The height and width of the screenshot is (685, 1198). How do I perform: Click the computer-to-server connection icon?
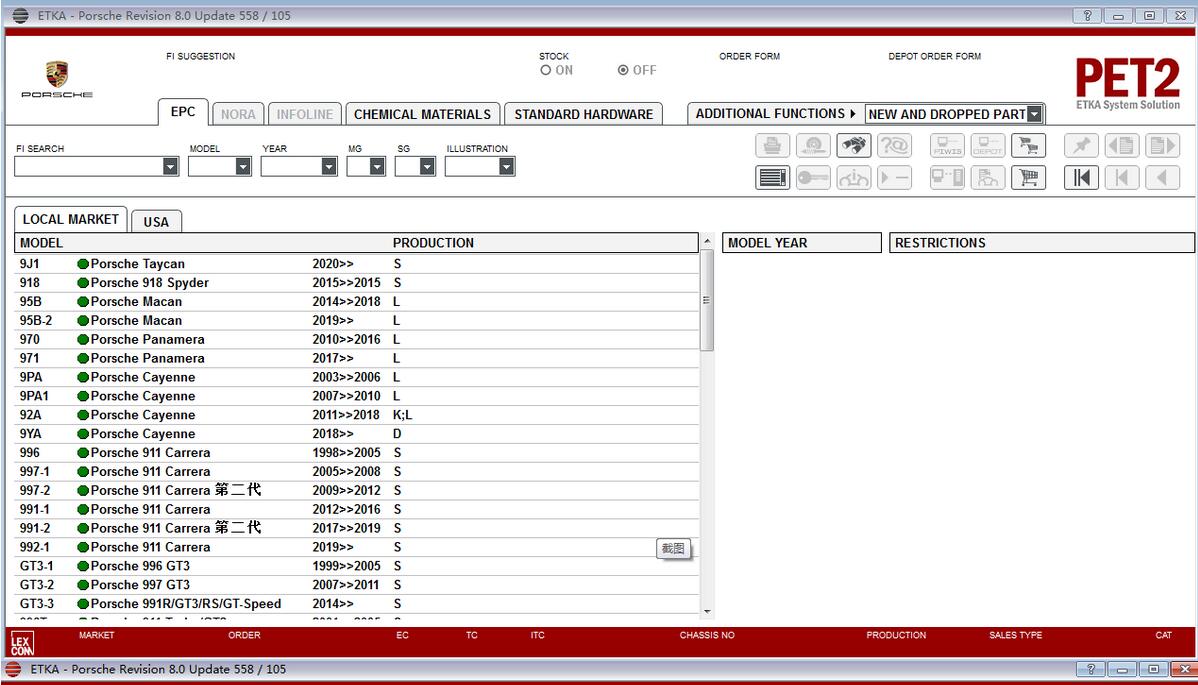click(947, 178)
